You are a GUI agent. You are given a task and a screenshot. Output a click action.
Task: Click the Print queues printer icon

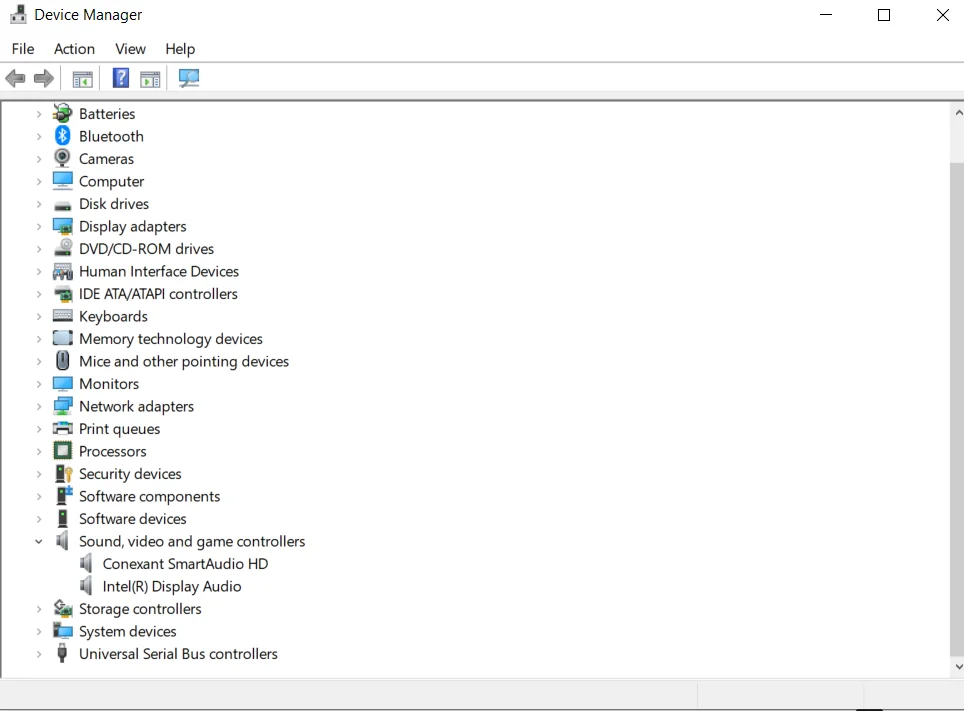(62, 428)
